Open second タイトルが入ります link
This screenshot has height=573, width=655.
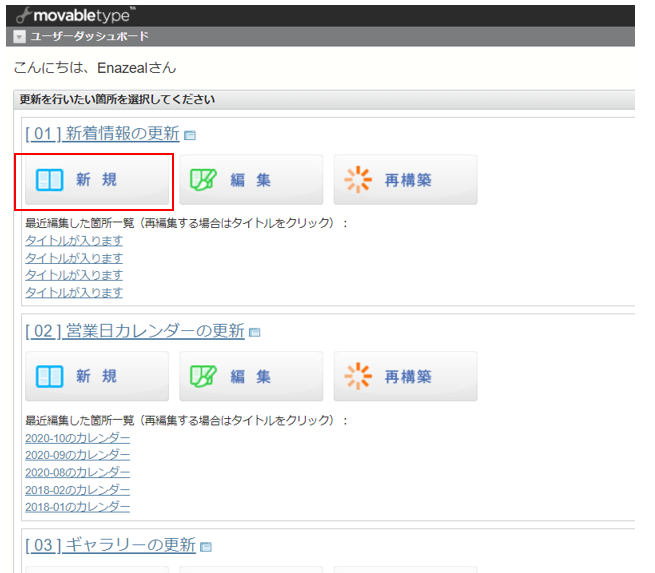pos(74,258)
